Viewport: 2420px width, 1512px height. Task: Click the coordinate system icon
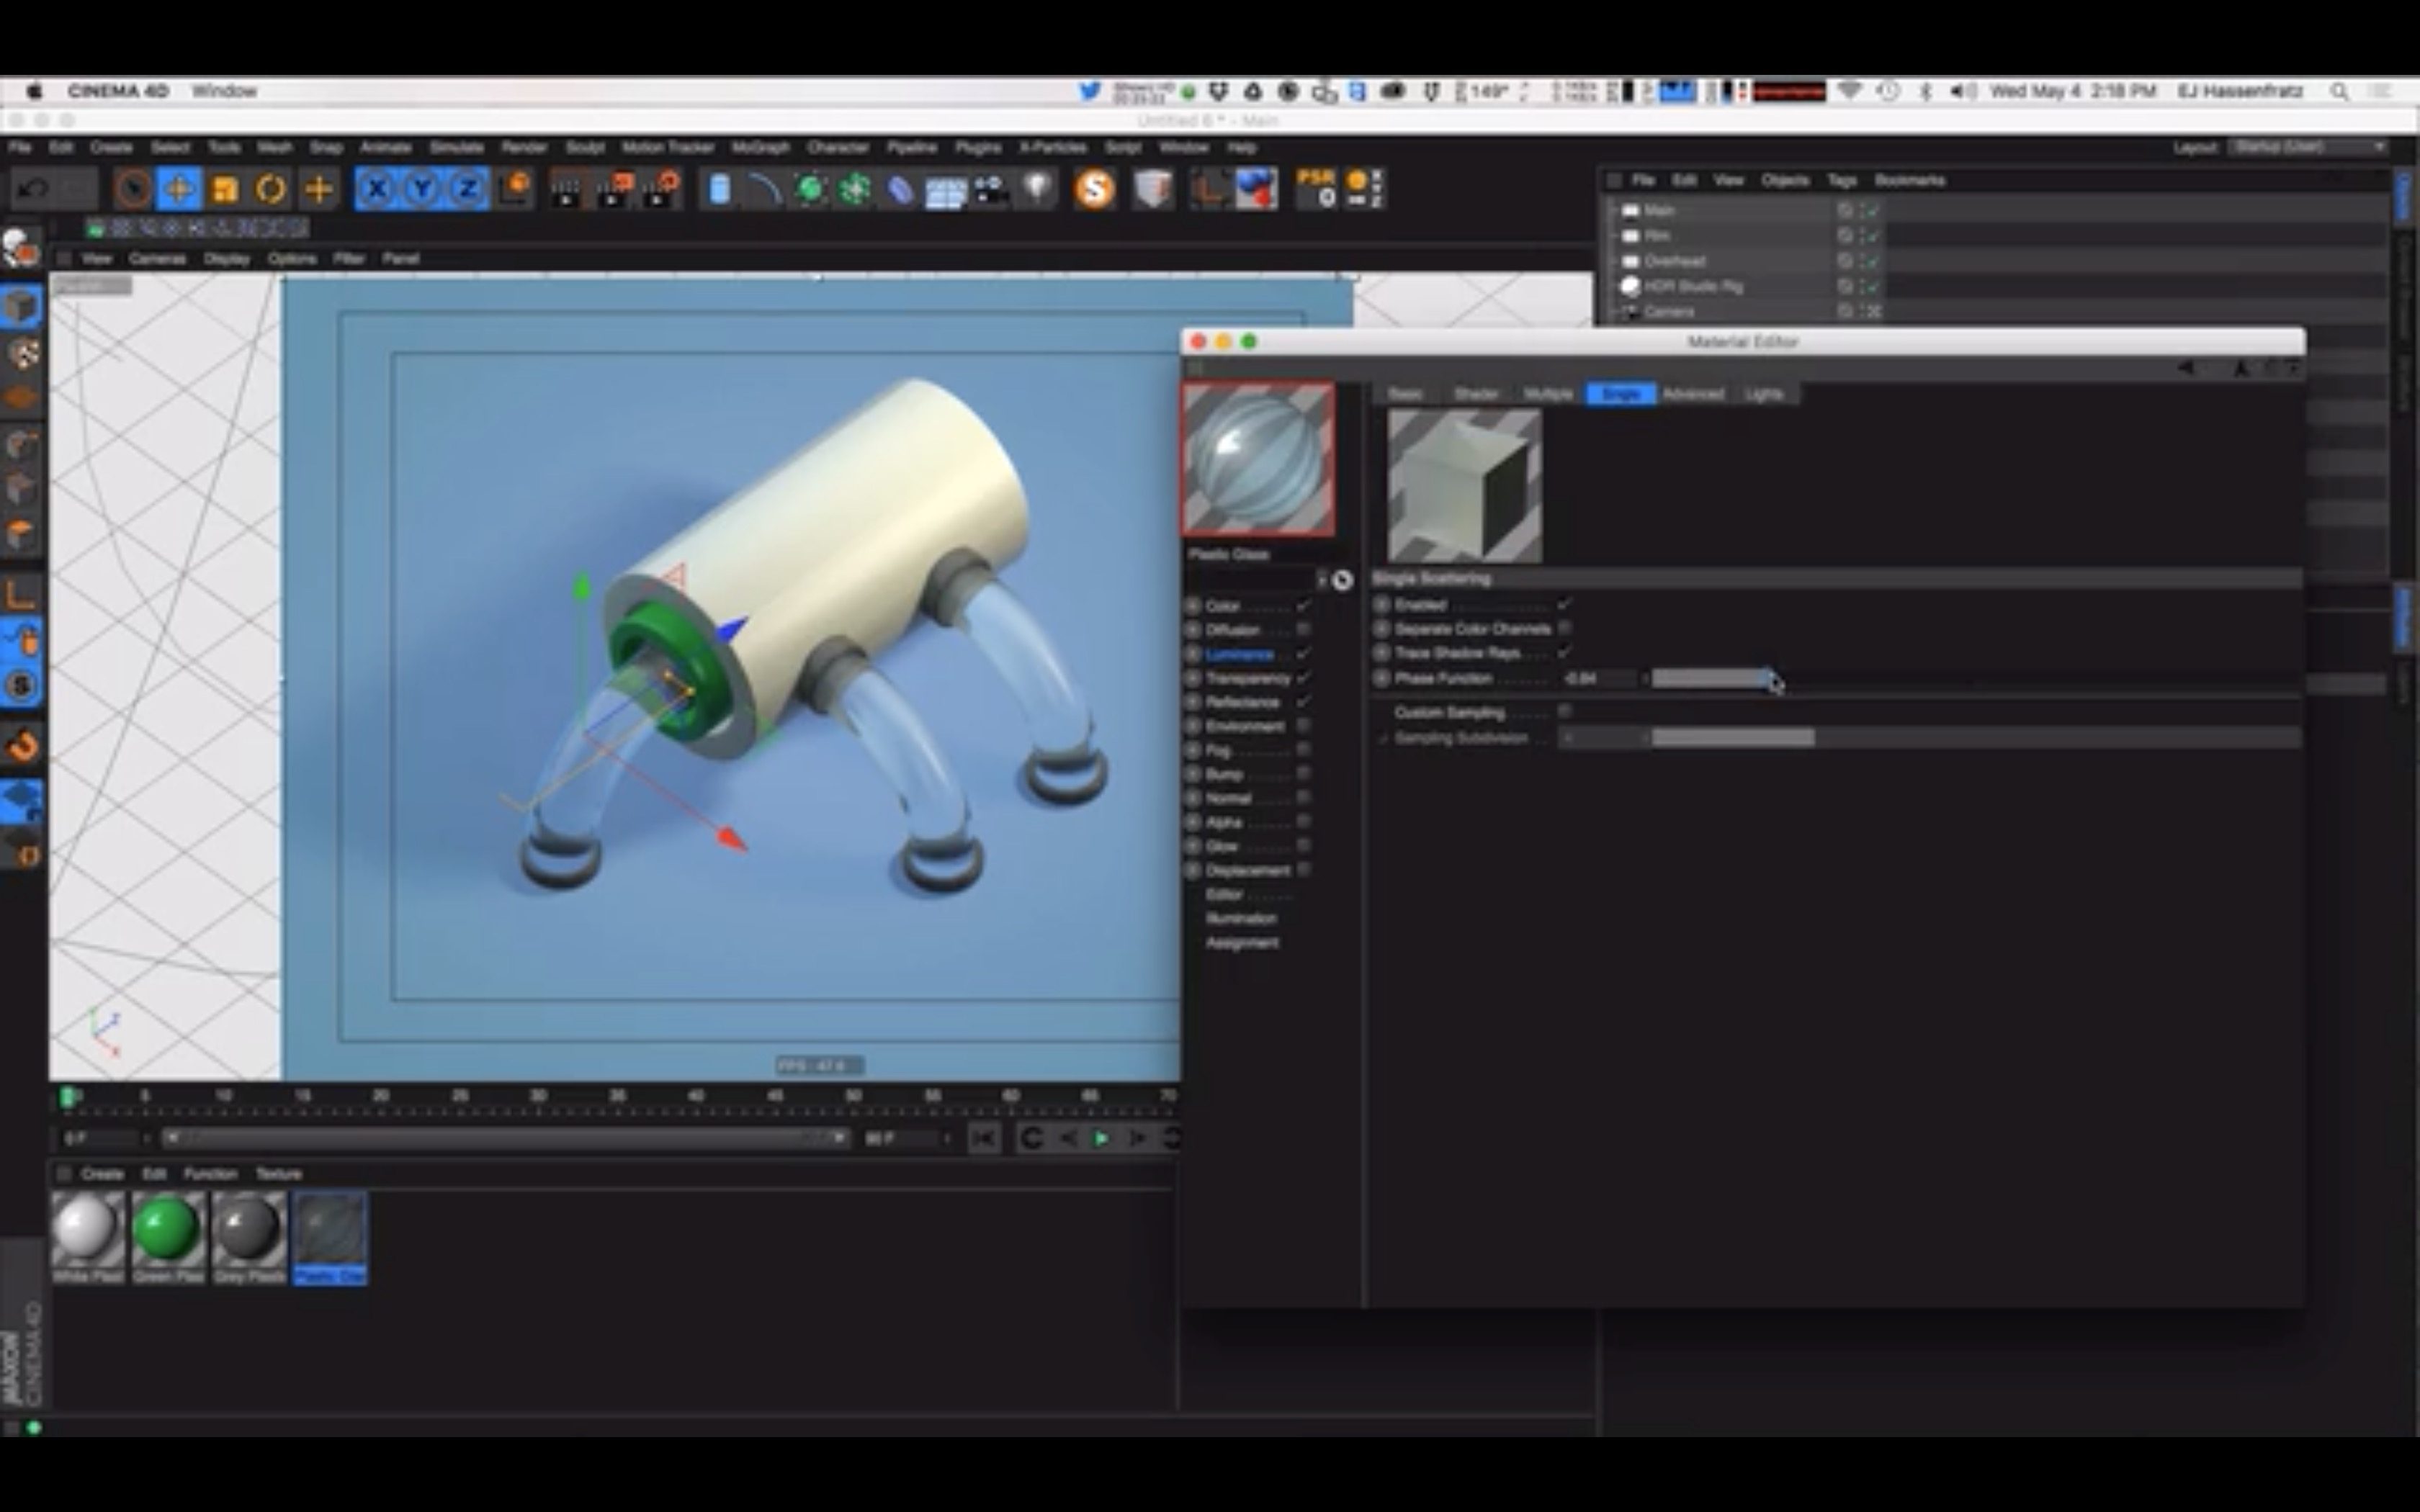(x=514, y=189)
